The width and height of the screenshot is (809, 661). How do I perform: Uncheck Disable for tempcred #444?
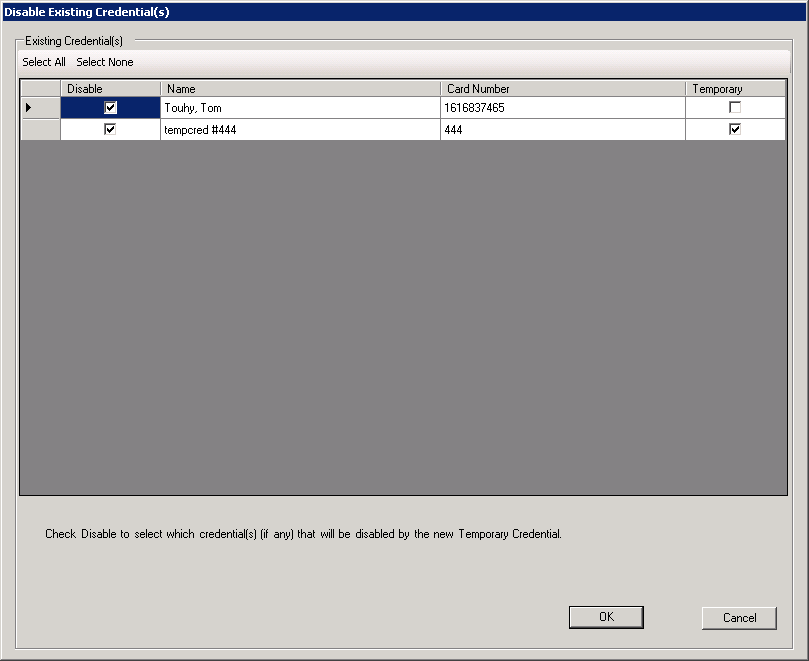[110, 130]
